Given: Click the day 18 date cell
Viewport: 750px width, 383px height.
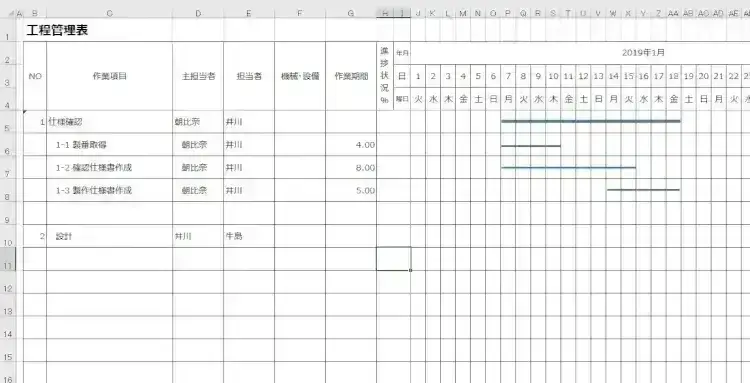Looking at the screenshot, I should pyautogui.click(x=673, y=76).
